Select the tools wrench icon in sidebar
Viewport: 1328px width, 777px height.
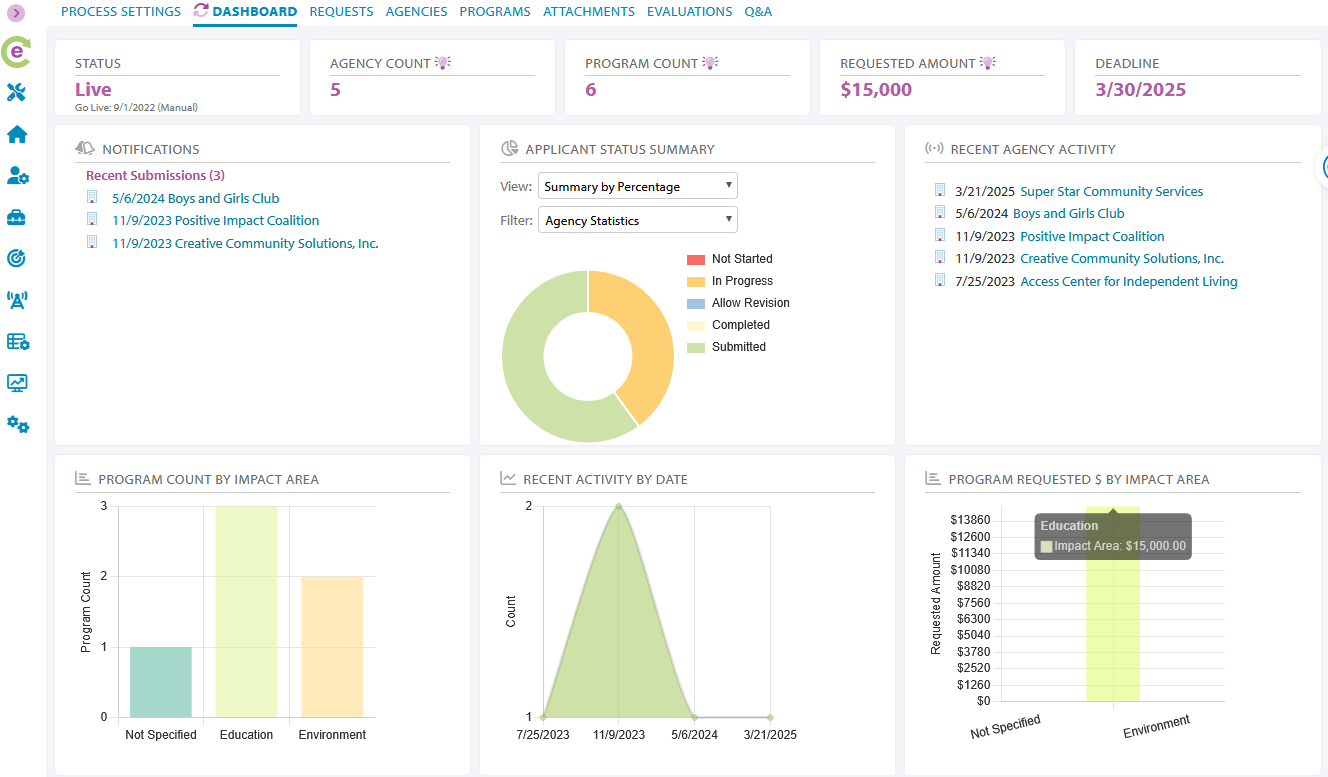pyautogui.click(x=16, y=94)
